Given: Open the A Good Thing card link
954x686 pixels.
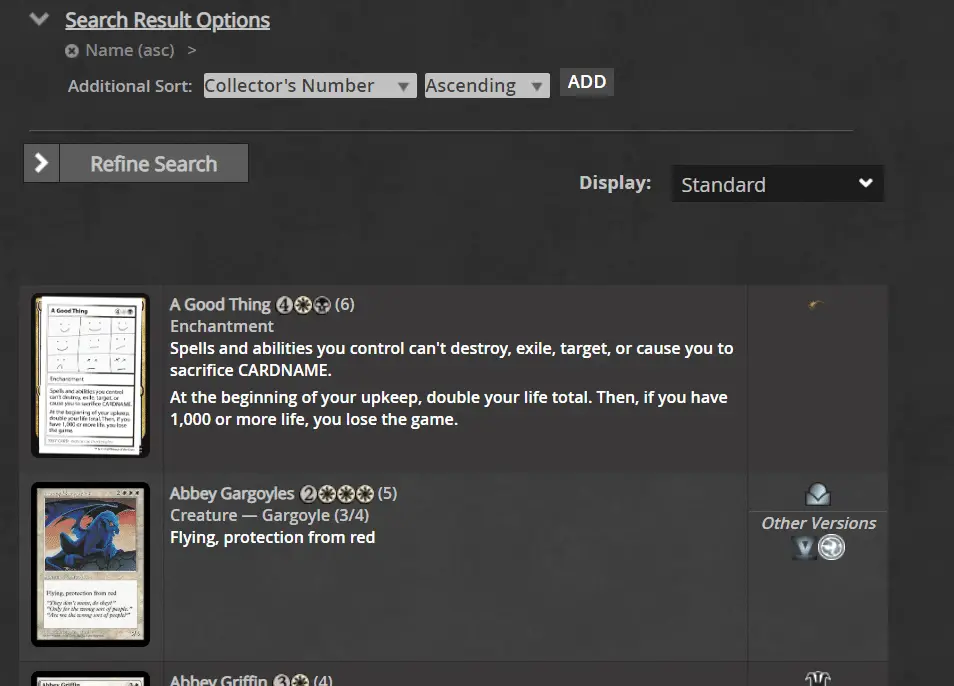Looking at the screenshot, I should [x=220, y=304].
